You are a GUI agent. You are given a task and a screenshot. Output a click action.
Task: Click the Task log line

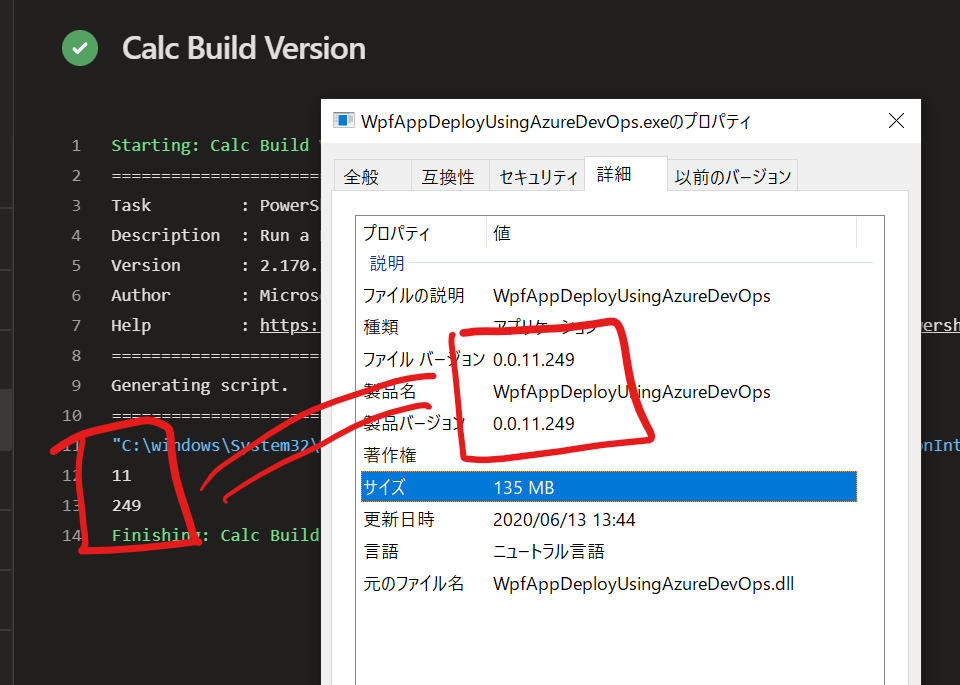(215, 205)
